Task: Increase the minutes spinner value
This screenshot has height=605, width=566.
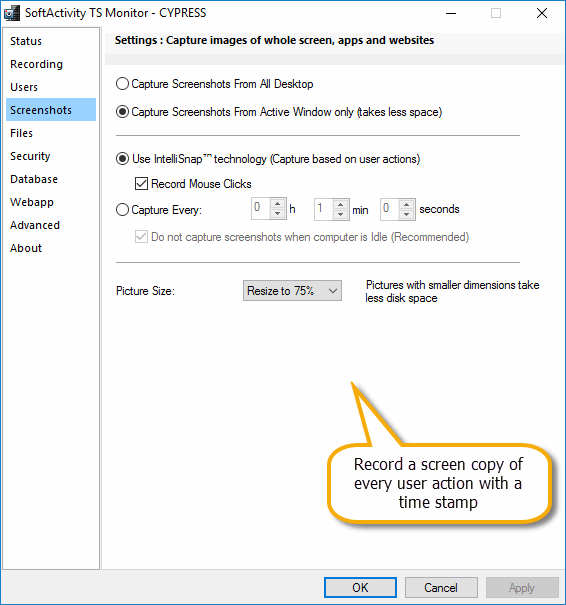Action: pyautogui.click(x=340, y=204)
